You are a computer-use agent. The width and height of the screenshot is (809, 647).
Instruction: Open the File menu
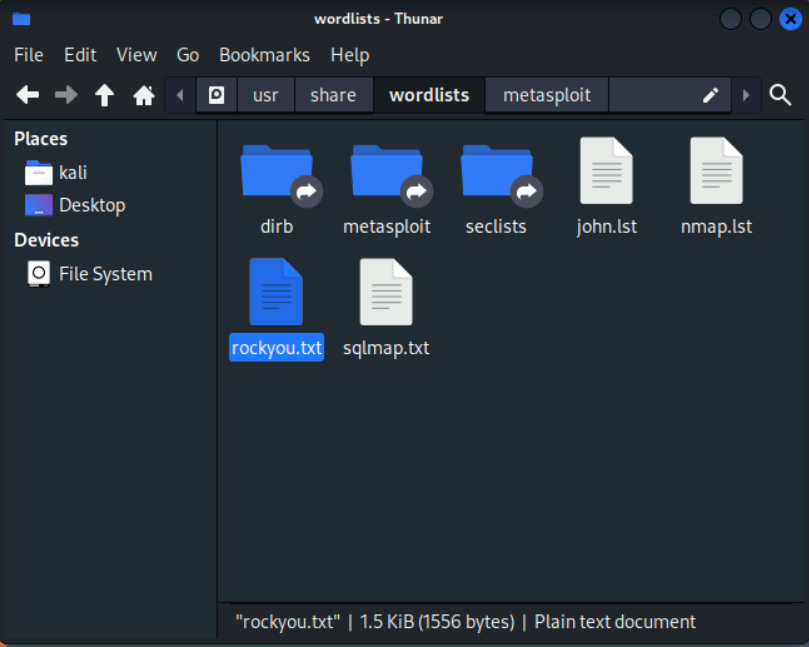[29, 55]
